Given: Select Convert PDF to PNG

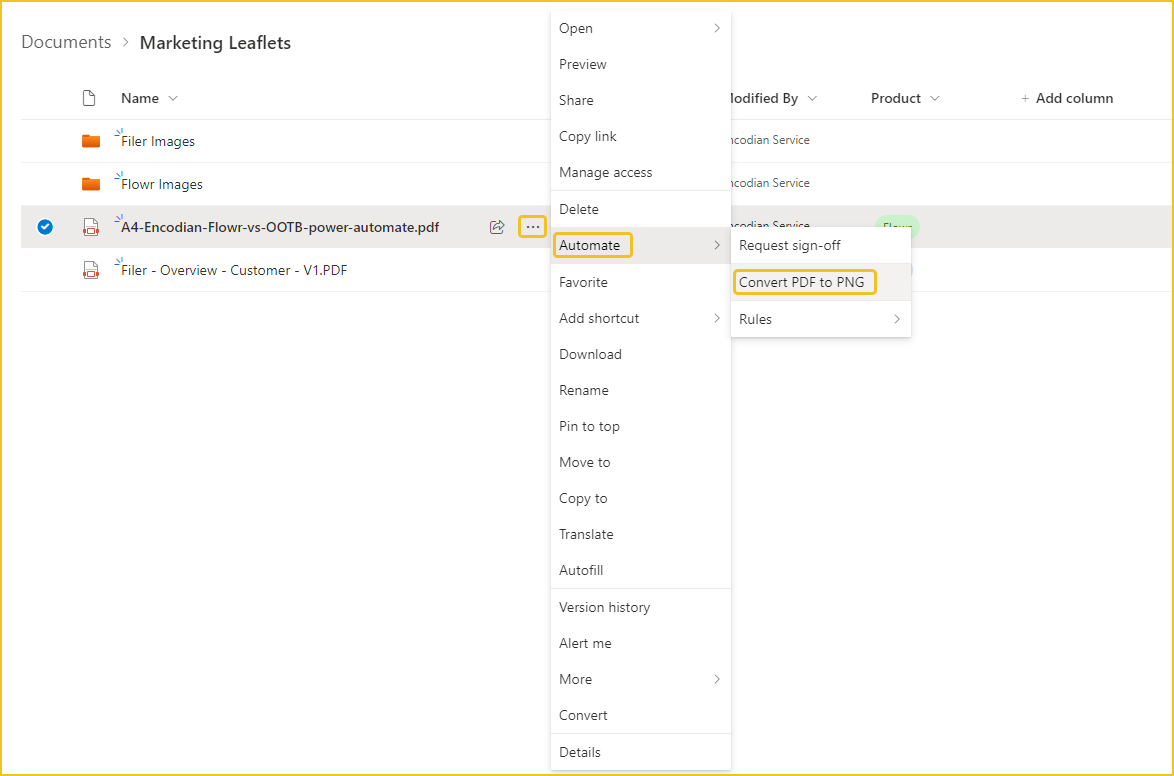Looking at the screenshot, I should (x=801, y=282).
